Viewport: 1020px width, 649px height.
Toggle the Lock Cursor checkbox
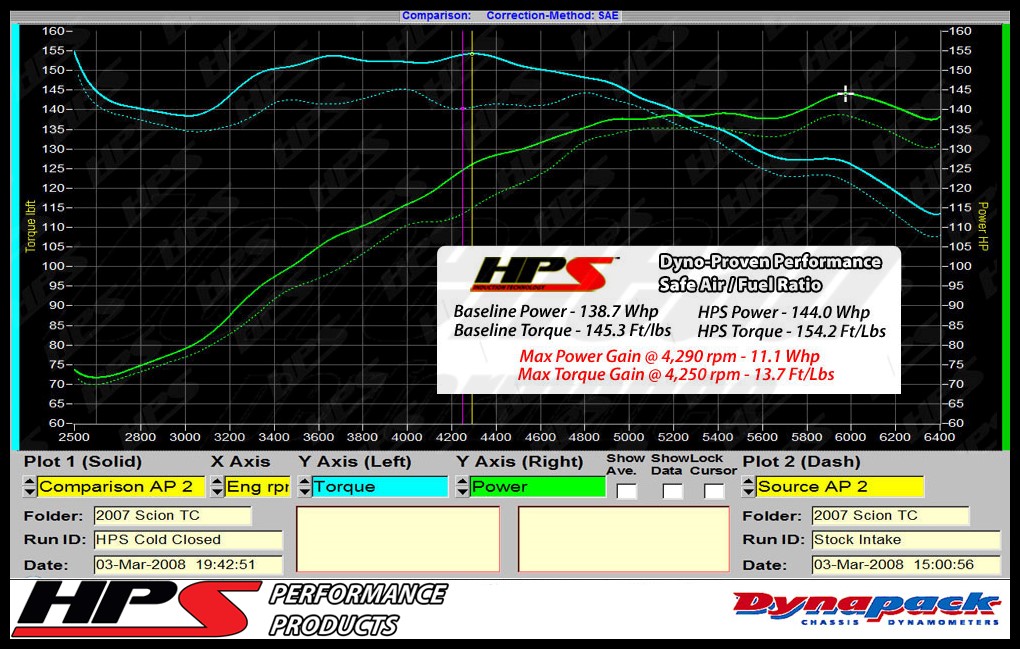[714, 491]
